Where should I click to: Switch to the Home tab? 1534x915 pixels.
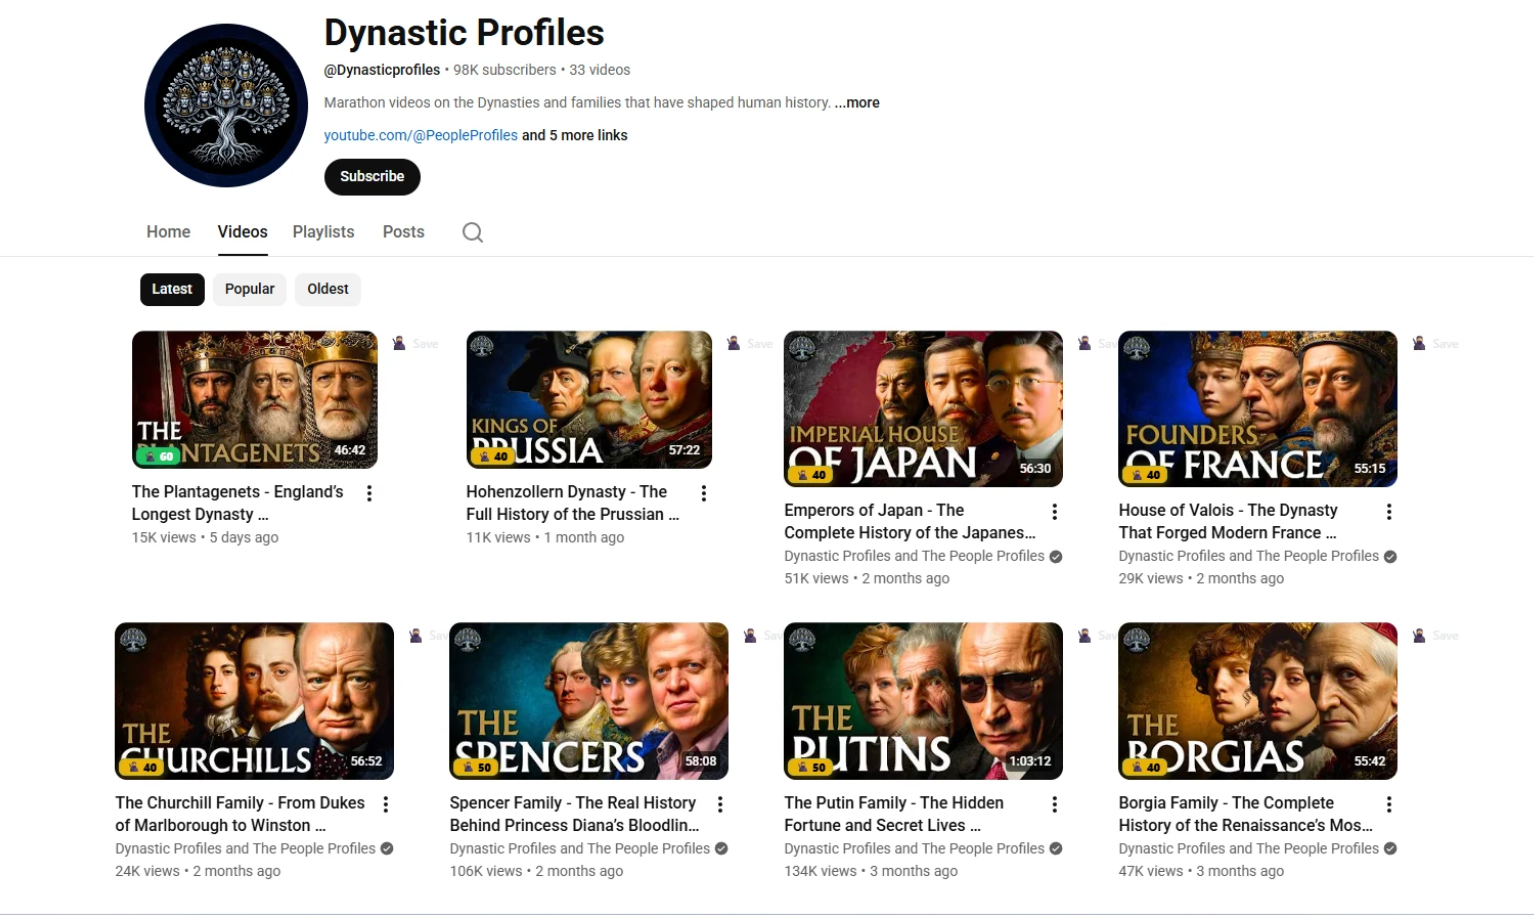168,232
